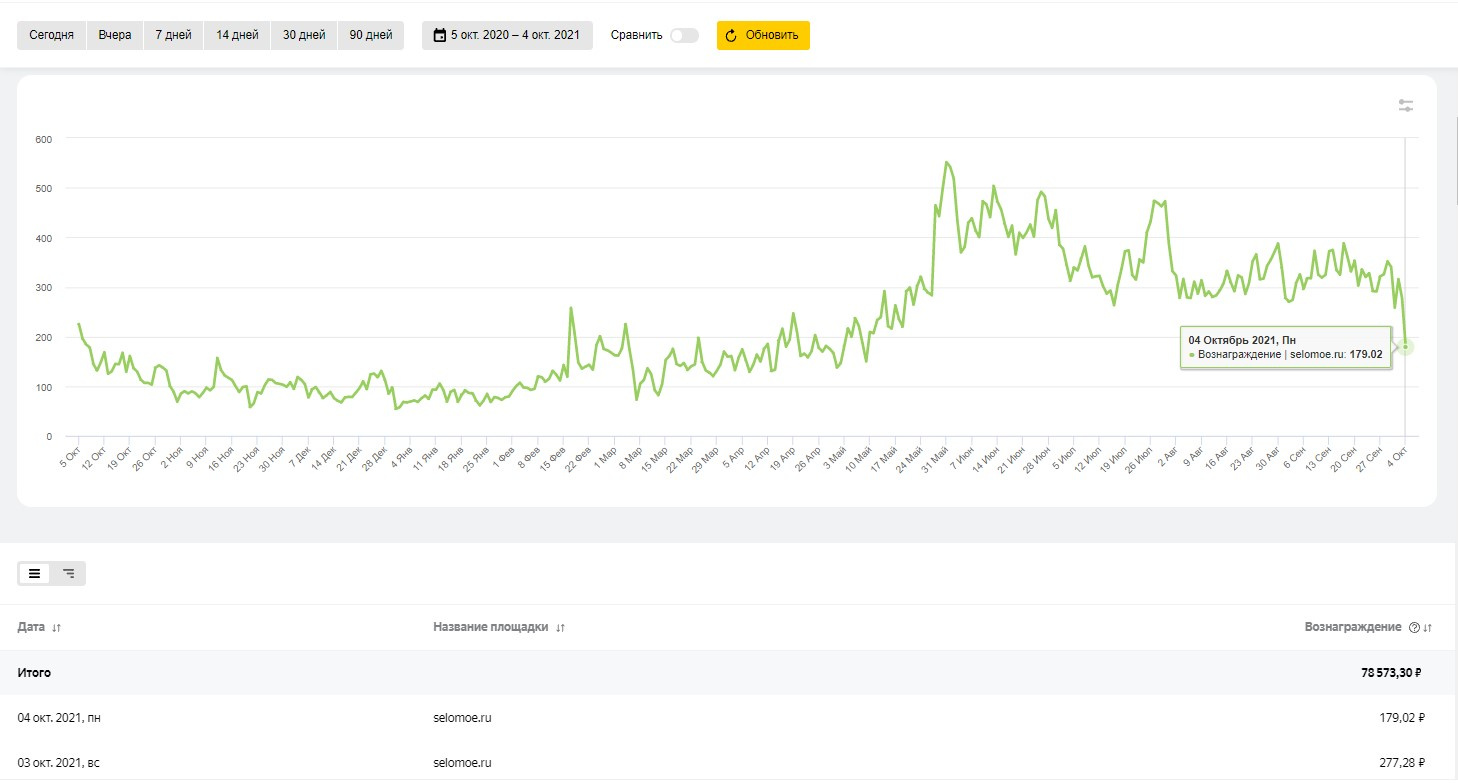Switch to tree hierarchy table view
1458x783 pixels.
pos(68,573)
